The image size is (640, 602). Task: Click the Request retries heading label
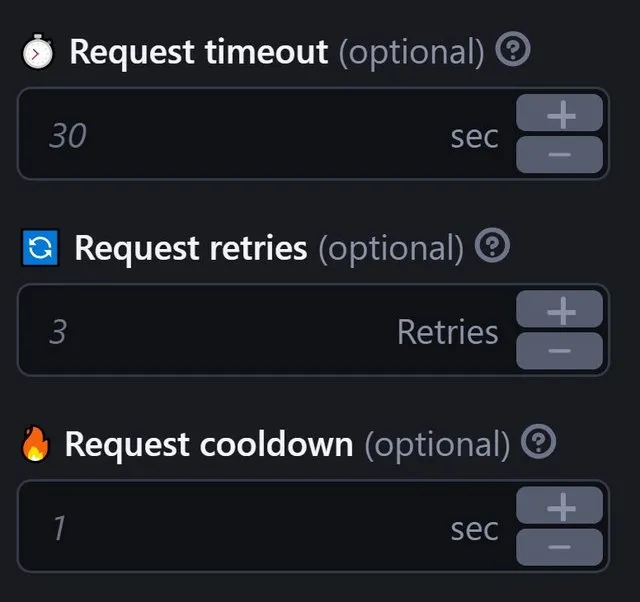[x=191, y=248]
